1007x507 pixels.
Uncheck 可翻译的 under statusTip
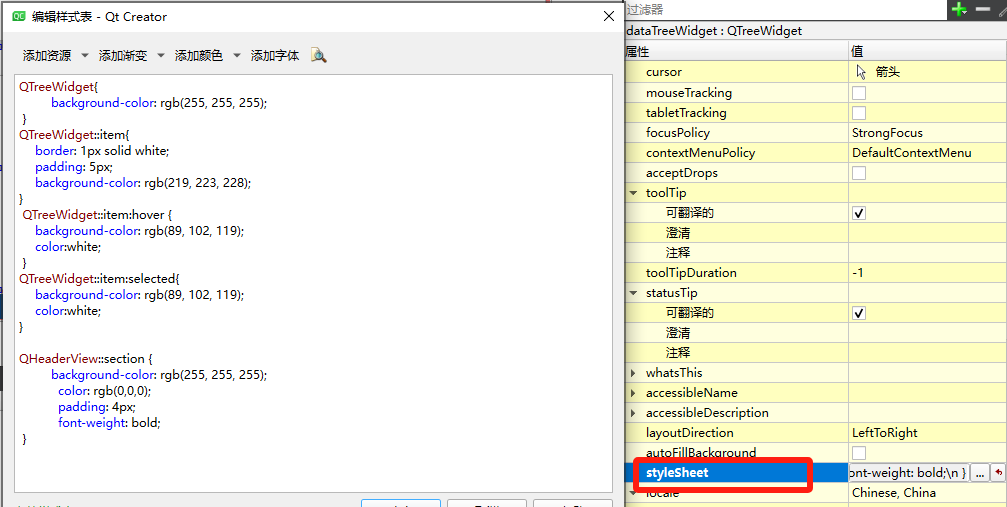click(859, 313)
